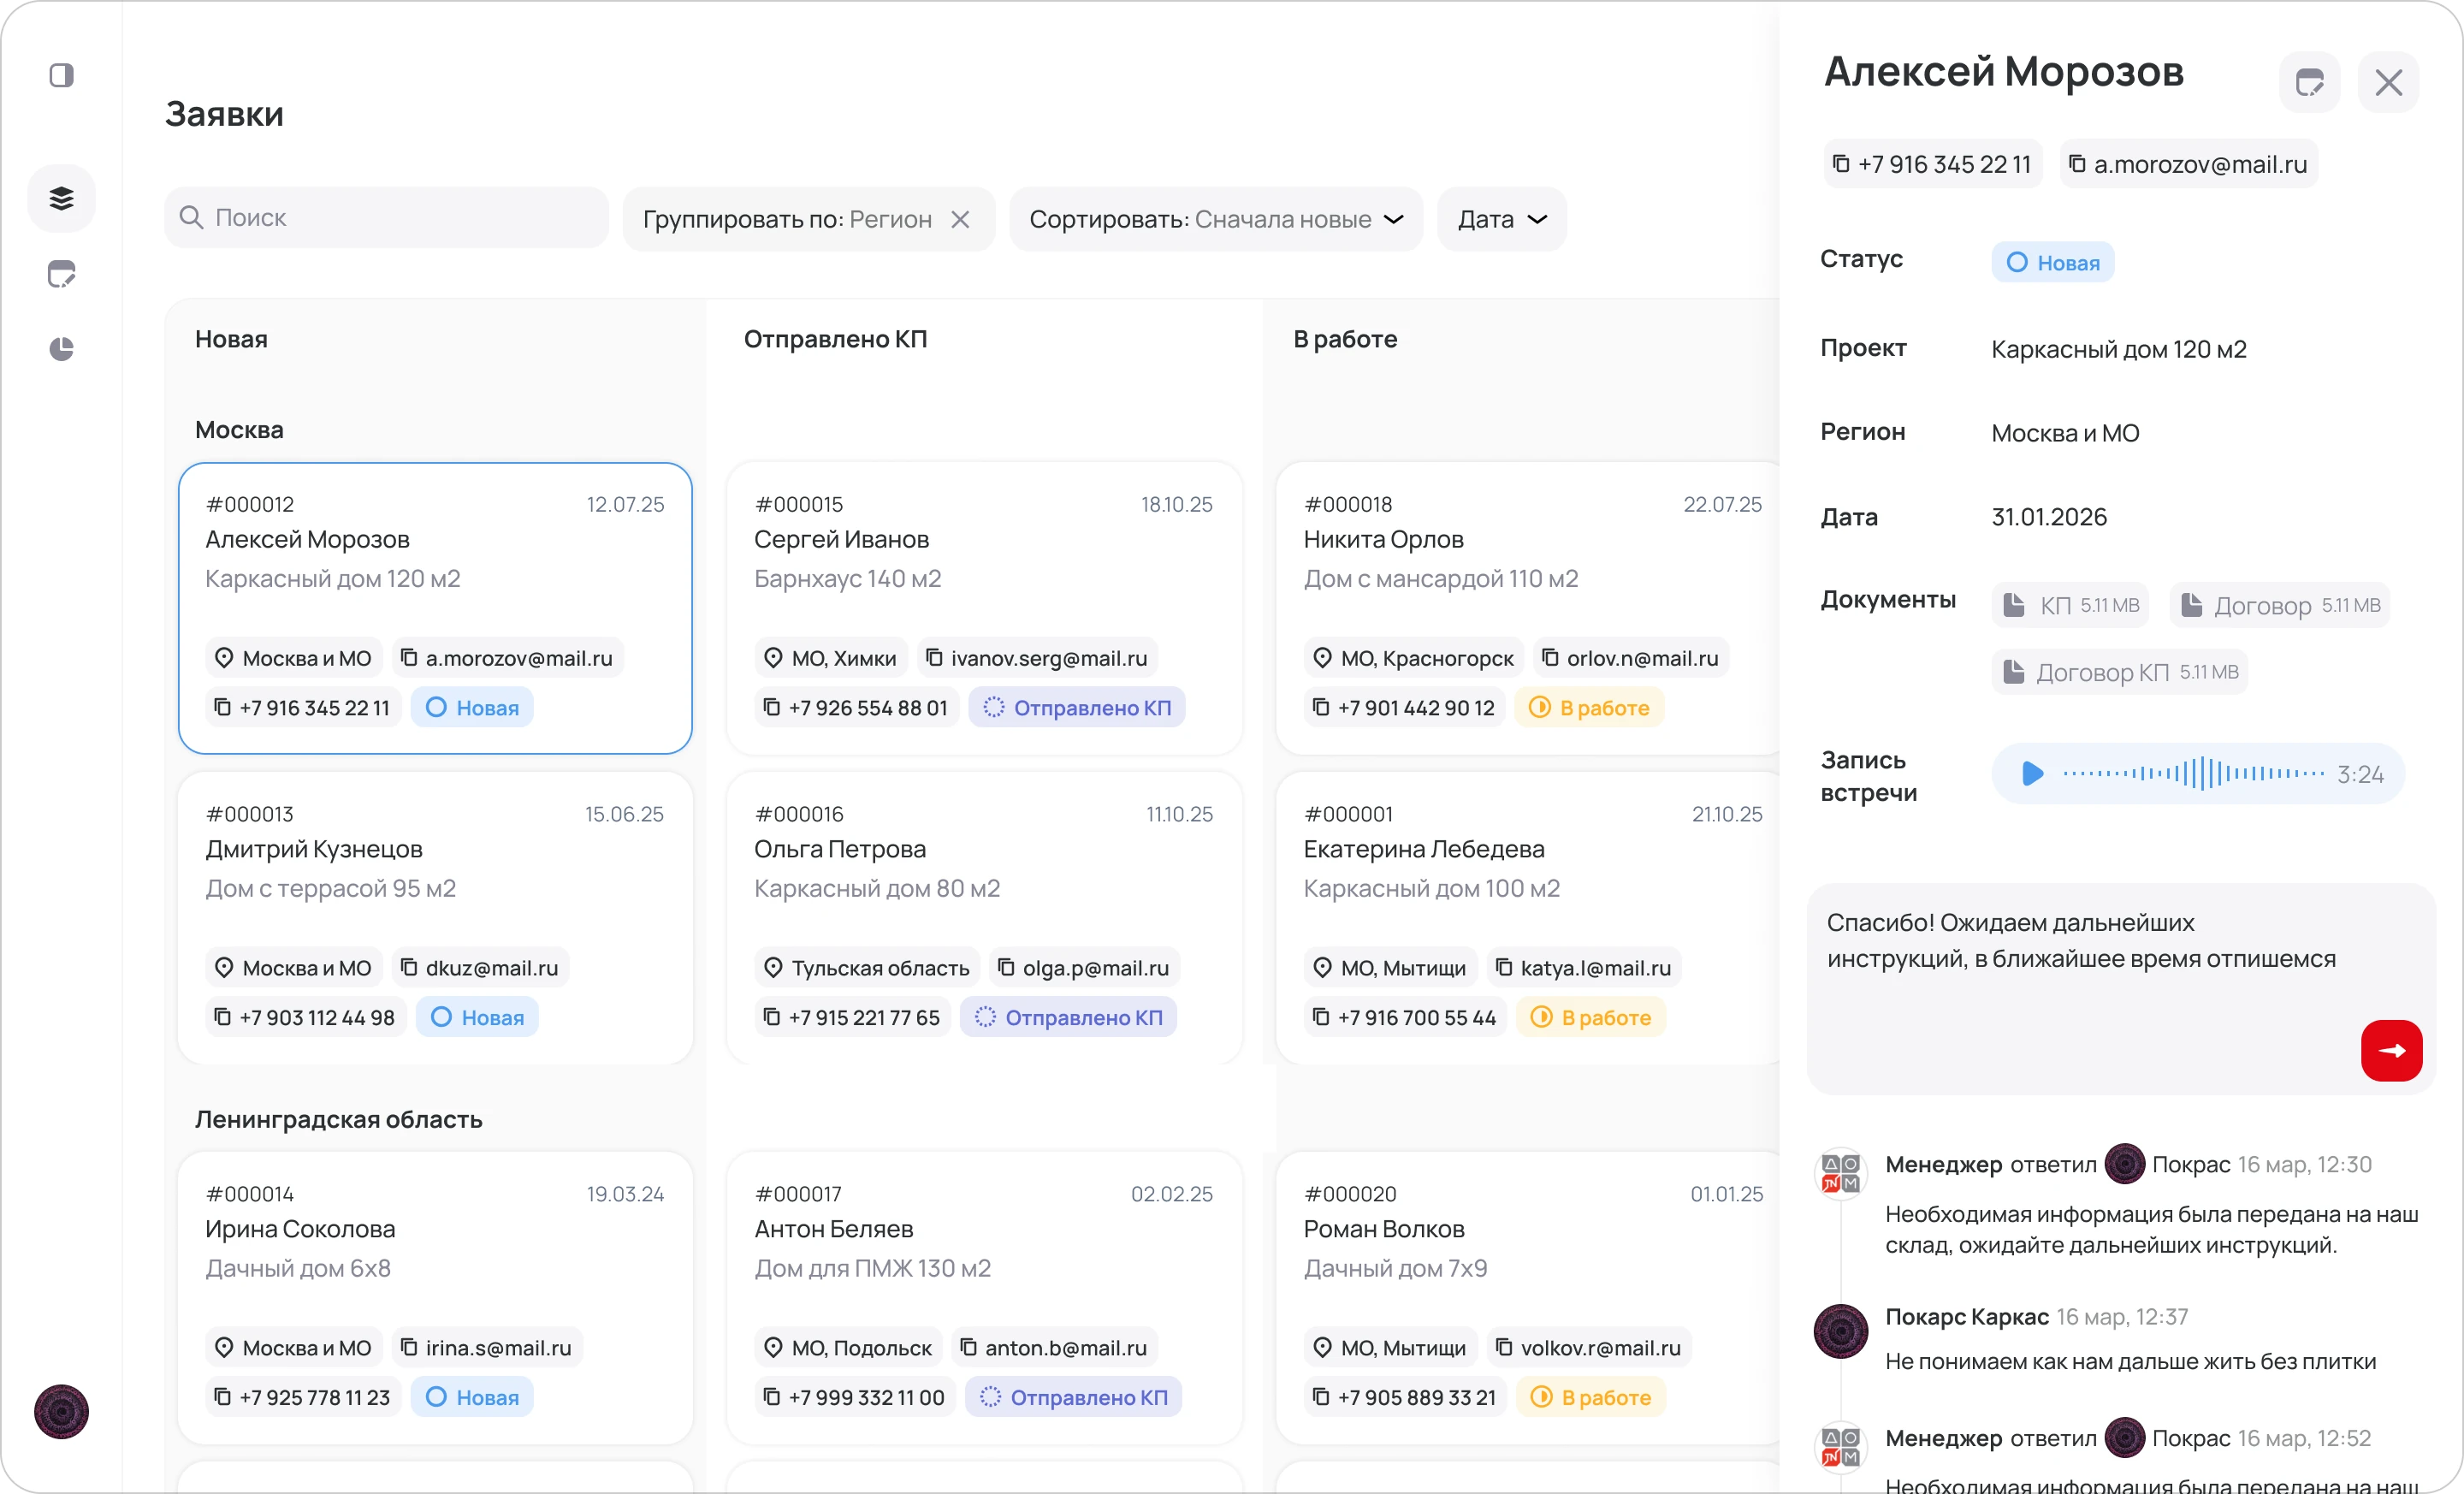Open the КП 5.11 MB document
The width and height of the screenshot is (2464, 1494).
click(2070, 605)
